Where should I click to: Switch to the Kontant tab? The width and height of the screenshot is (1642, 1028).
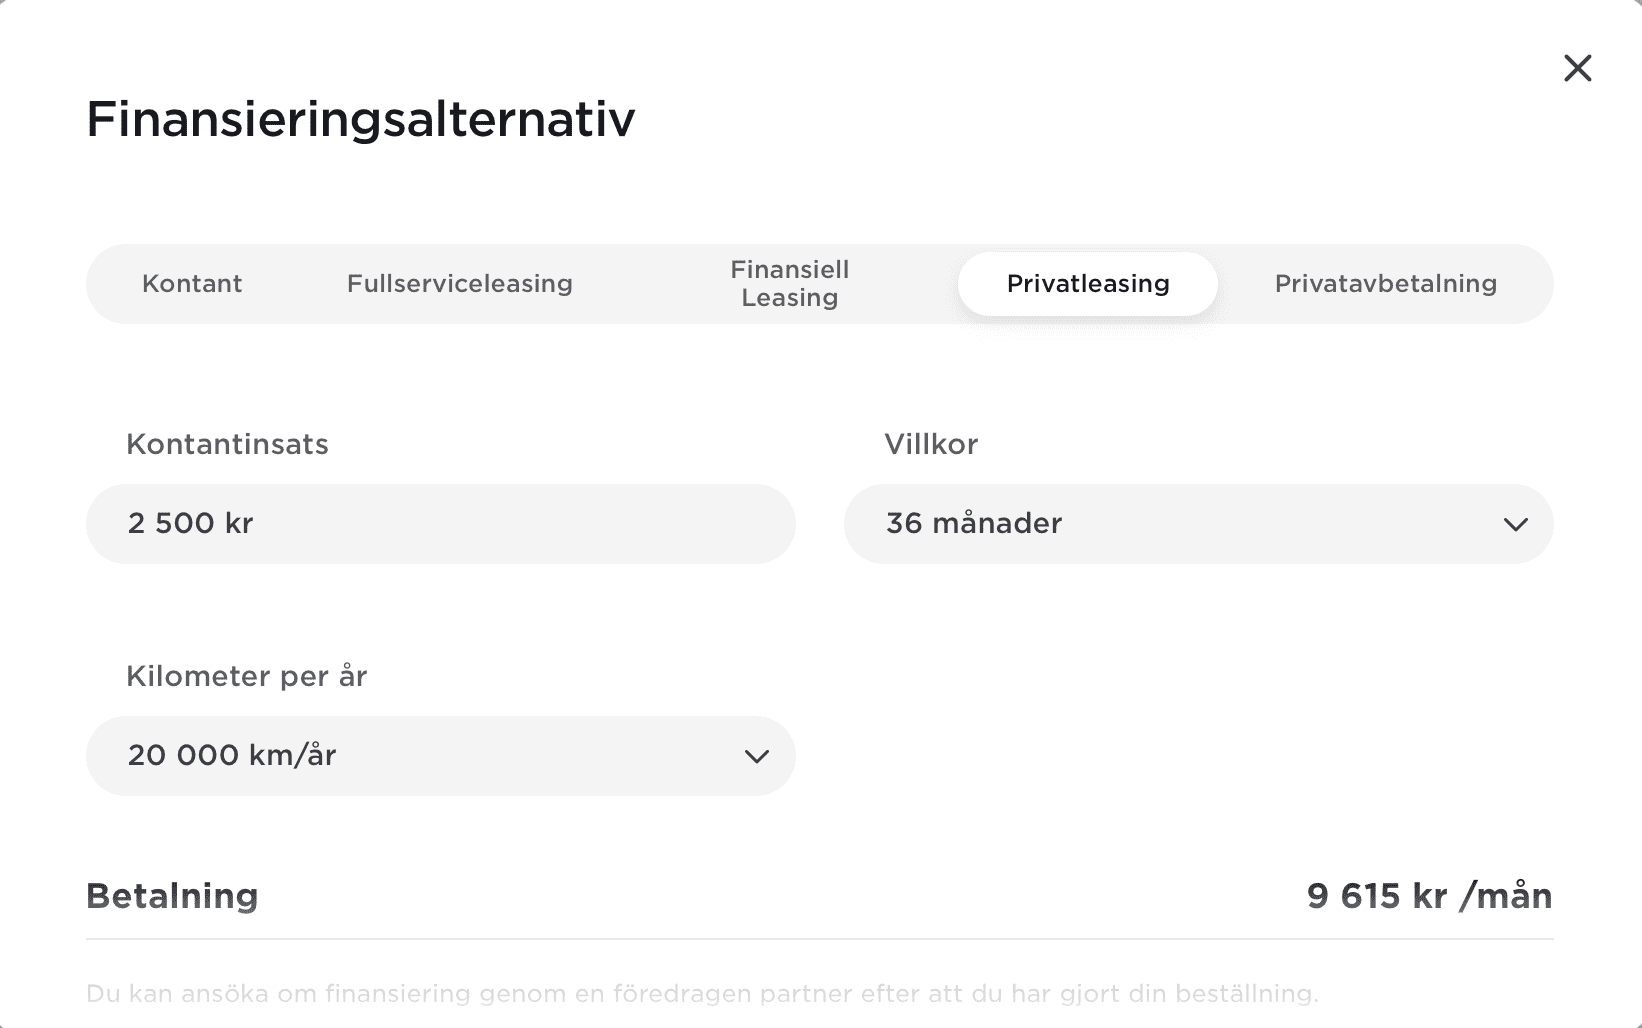click(192, 284)
